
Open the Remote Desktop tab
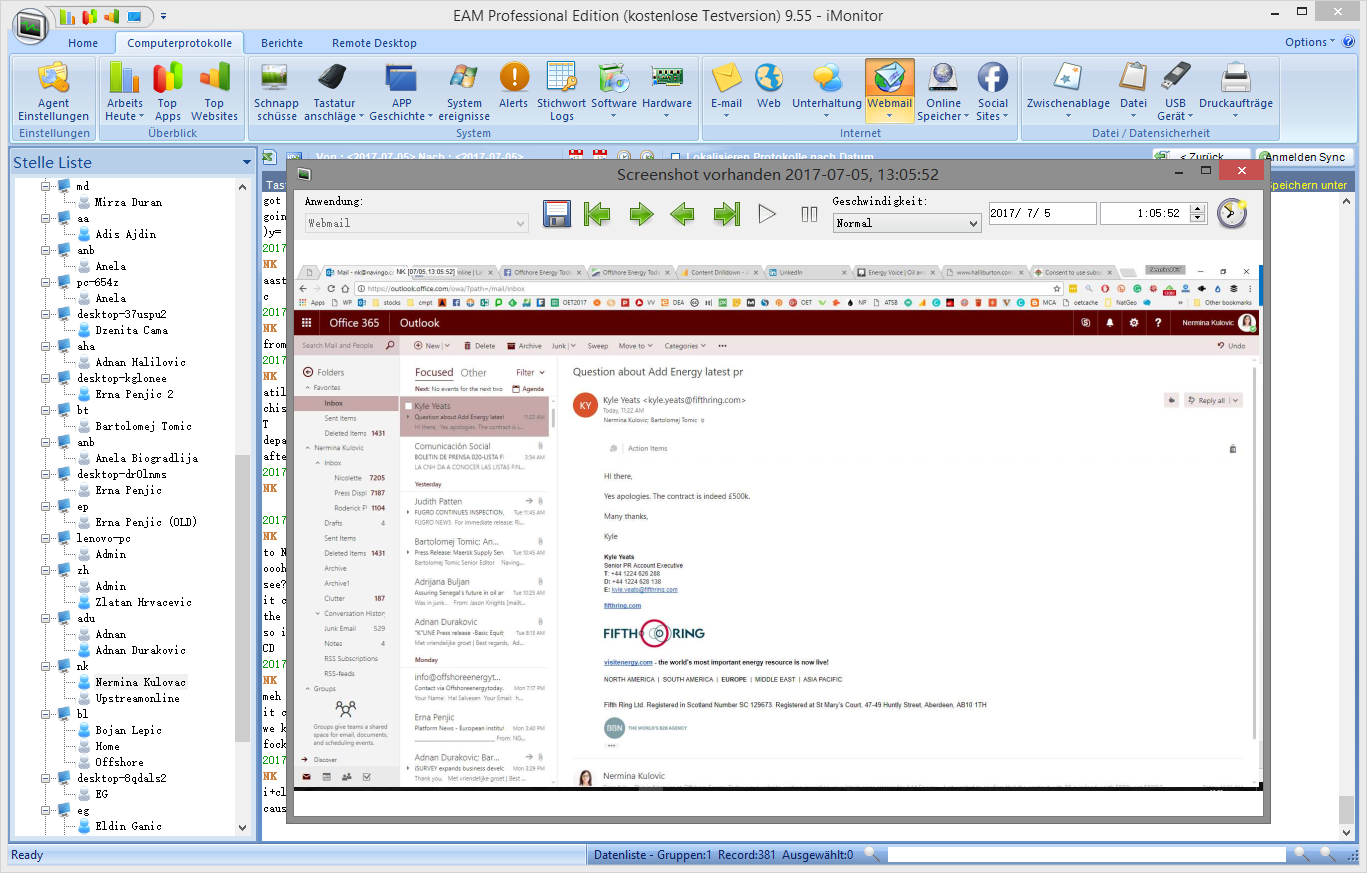(x=374, y=43)
